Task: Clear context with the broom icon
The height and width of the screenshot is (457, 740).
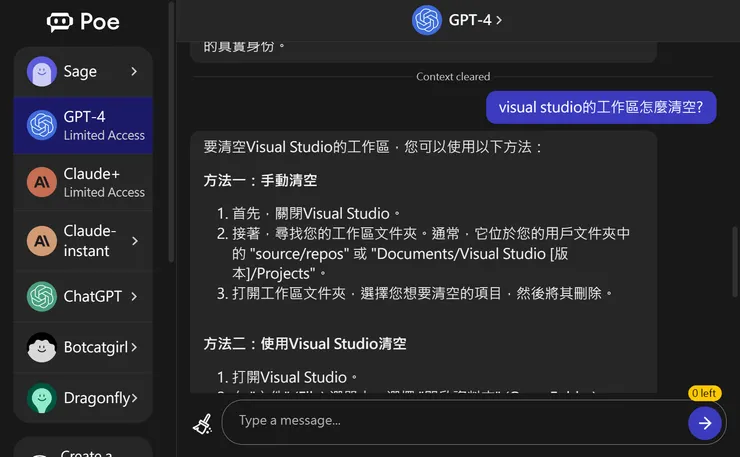Action: point(203,423)
